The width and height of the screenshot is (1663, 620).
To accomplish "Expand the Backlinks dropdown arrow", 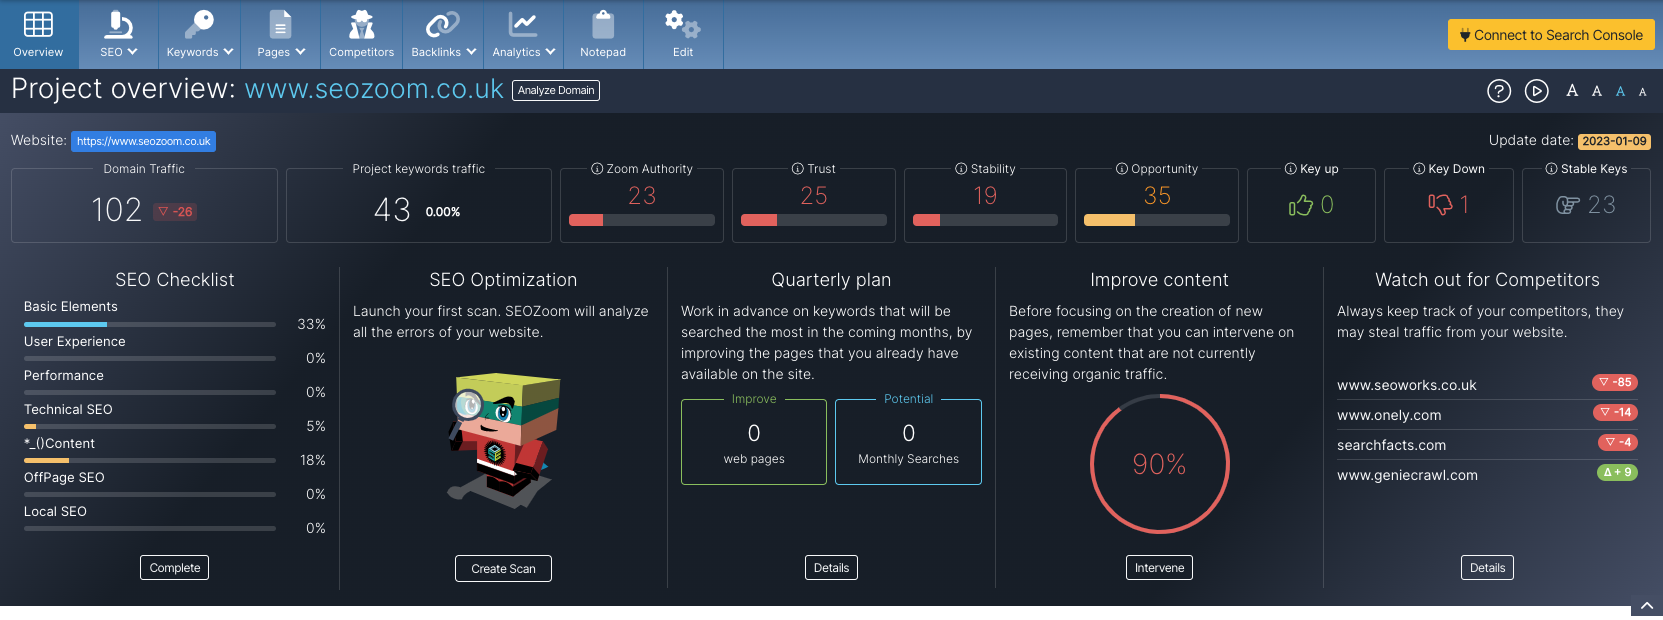I will pos(471,52).
